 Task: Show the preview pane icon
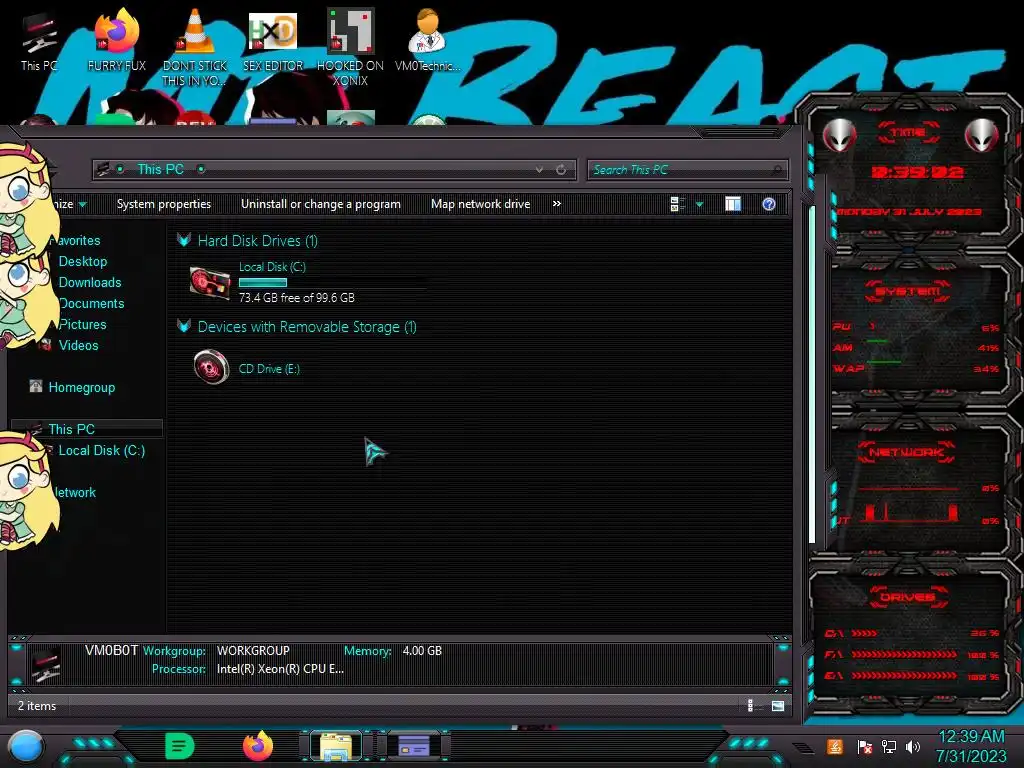[733, 204]
